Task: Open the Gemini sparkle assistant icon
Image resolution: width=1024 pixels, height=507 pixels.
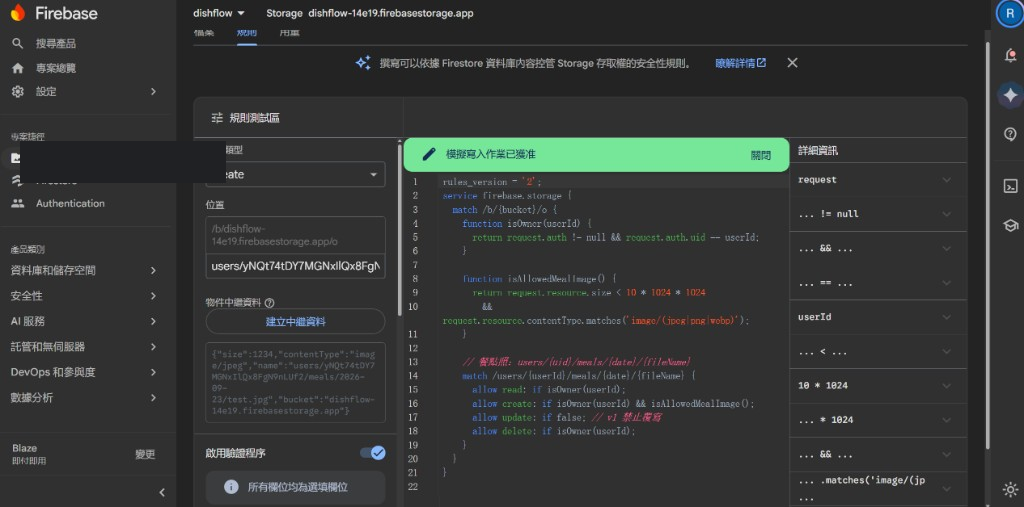Action: tap(1010, 95)
